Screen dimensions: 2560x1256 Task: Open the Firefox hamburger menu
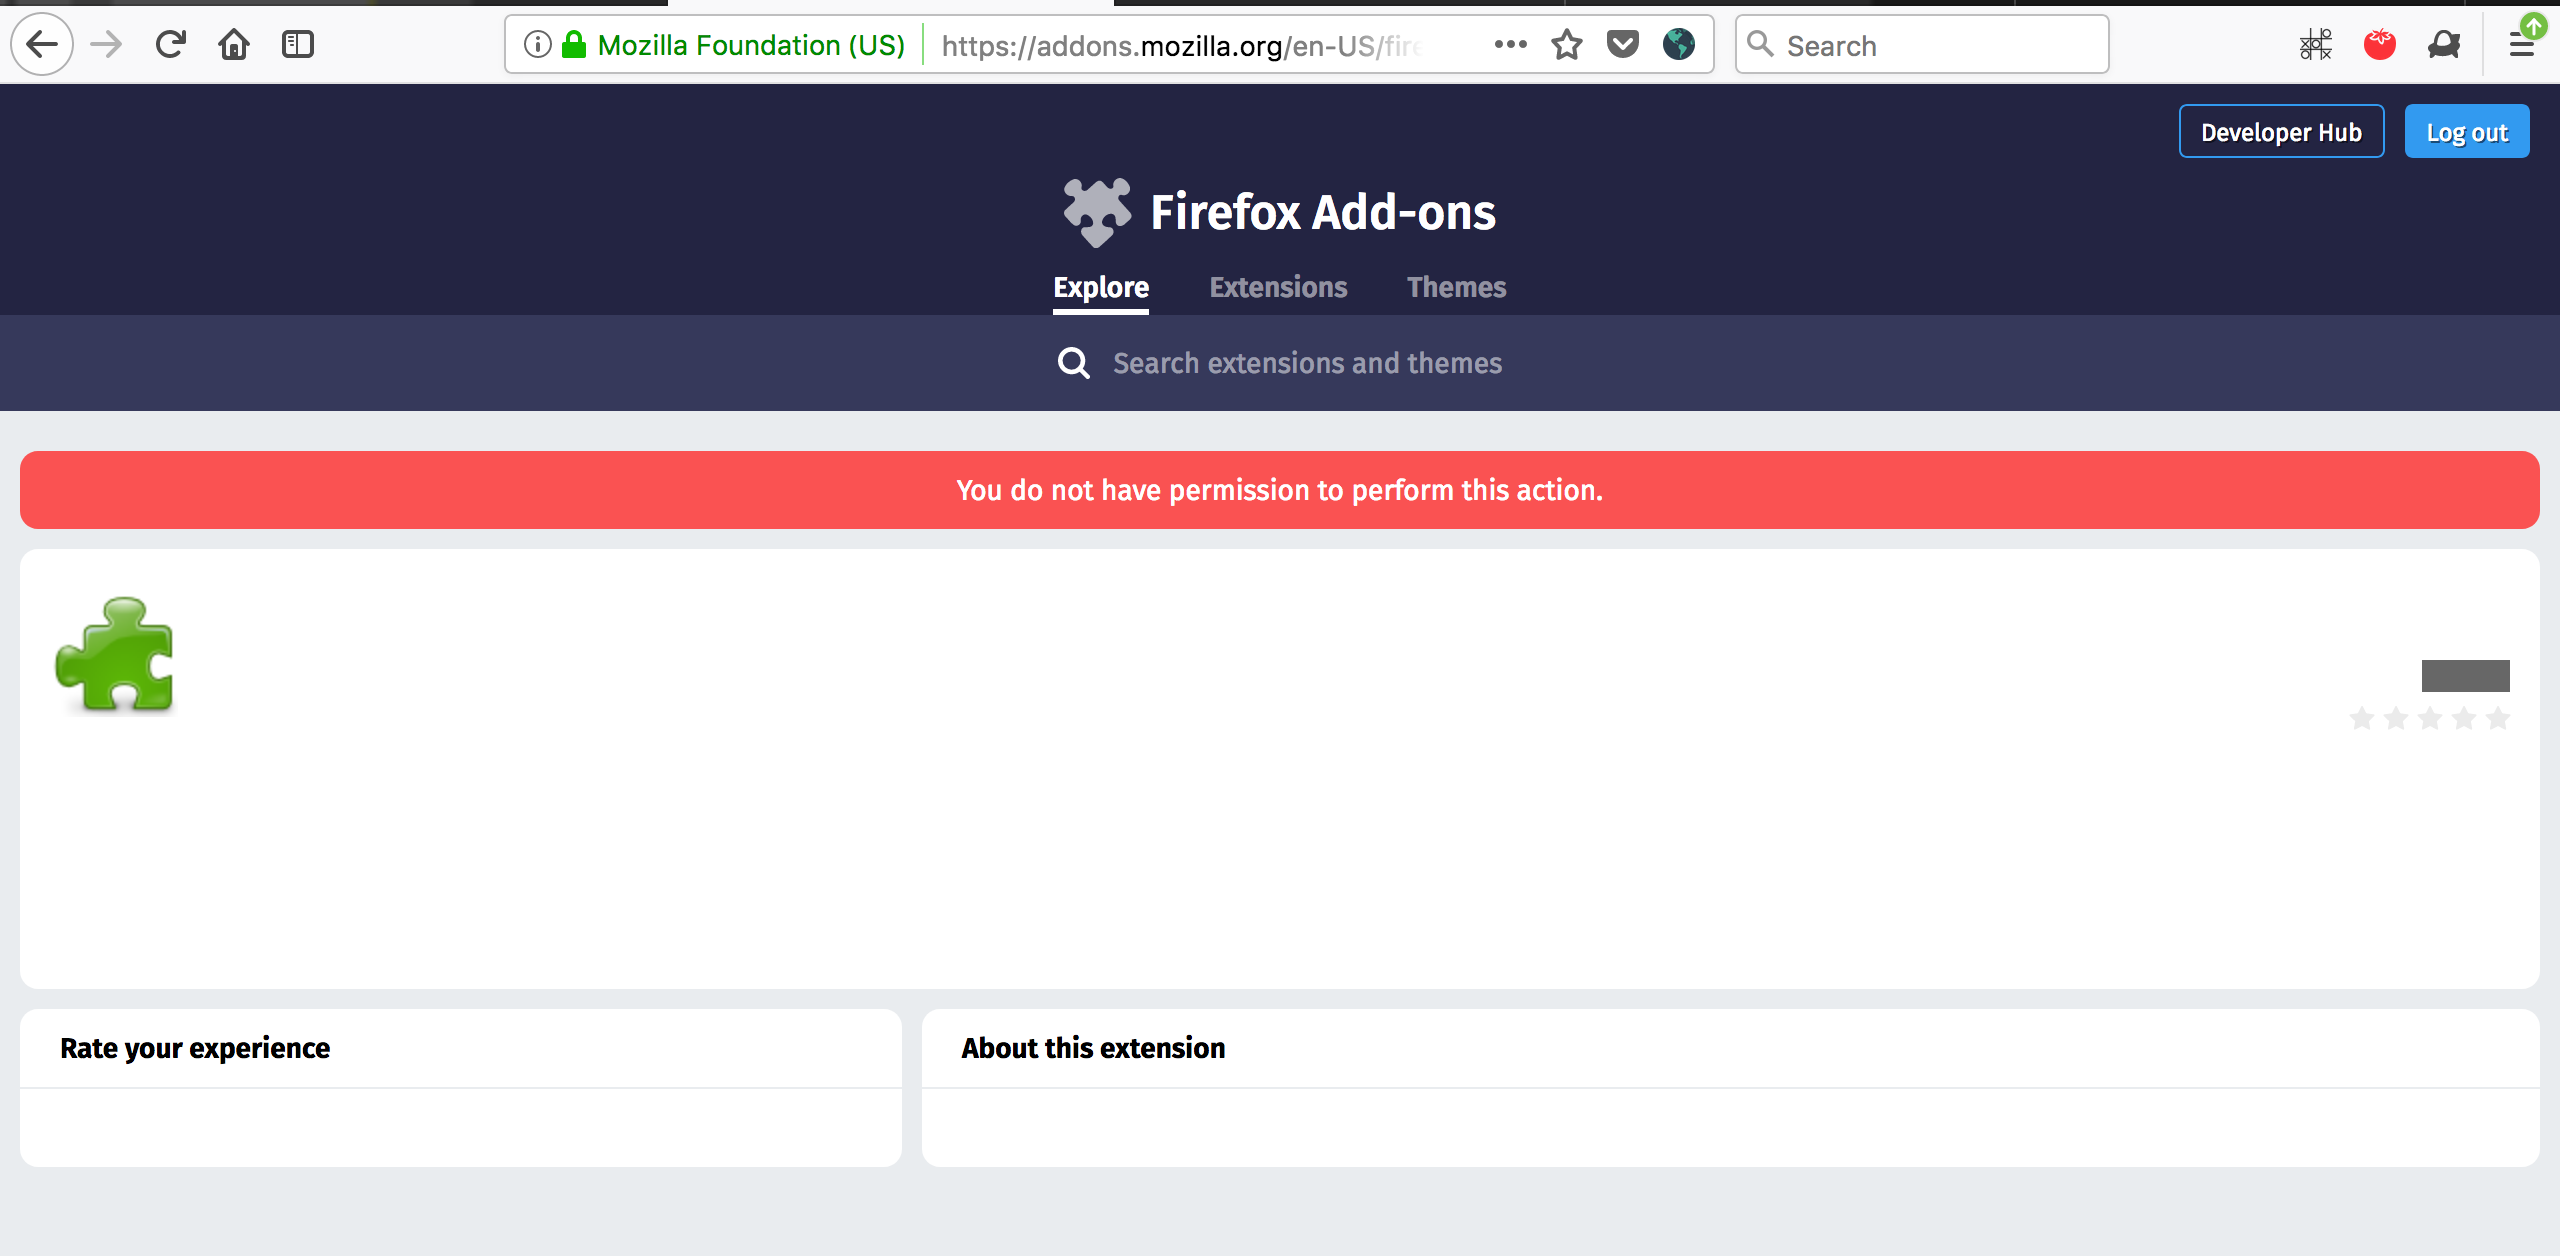(2522, 44)
